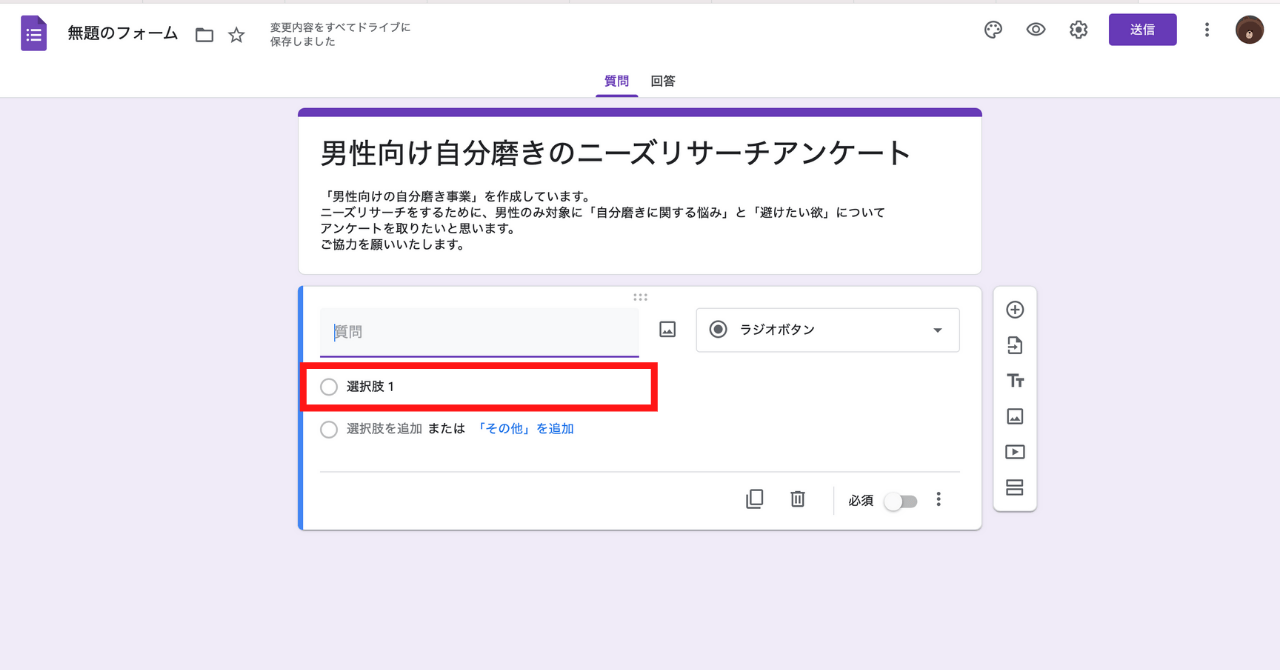Add an other option via 「その他」を追加 link
Viewport: 1280px width, 670px height.
pyautogui.click(x=526, y=428)
